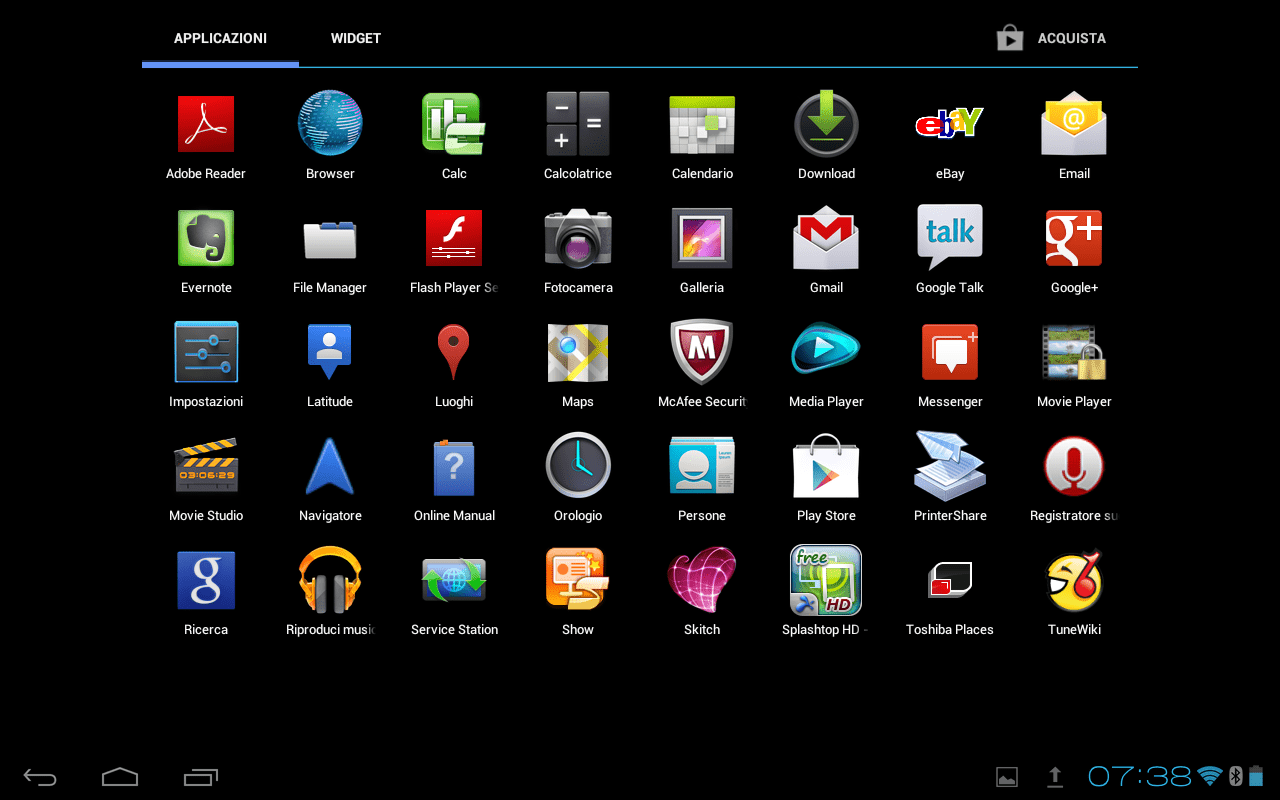Open the McAfee Security app

pos(702,352)
